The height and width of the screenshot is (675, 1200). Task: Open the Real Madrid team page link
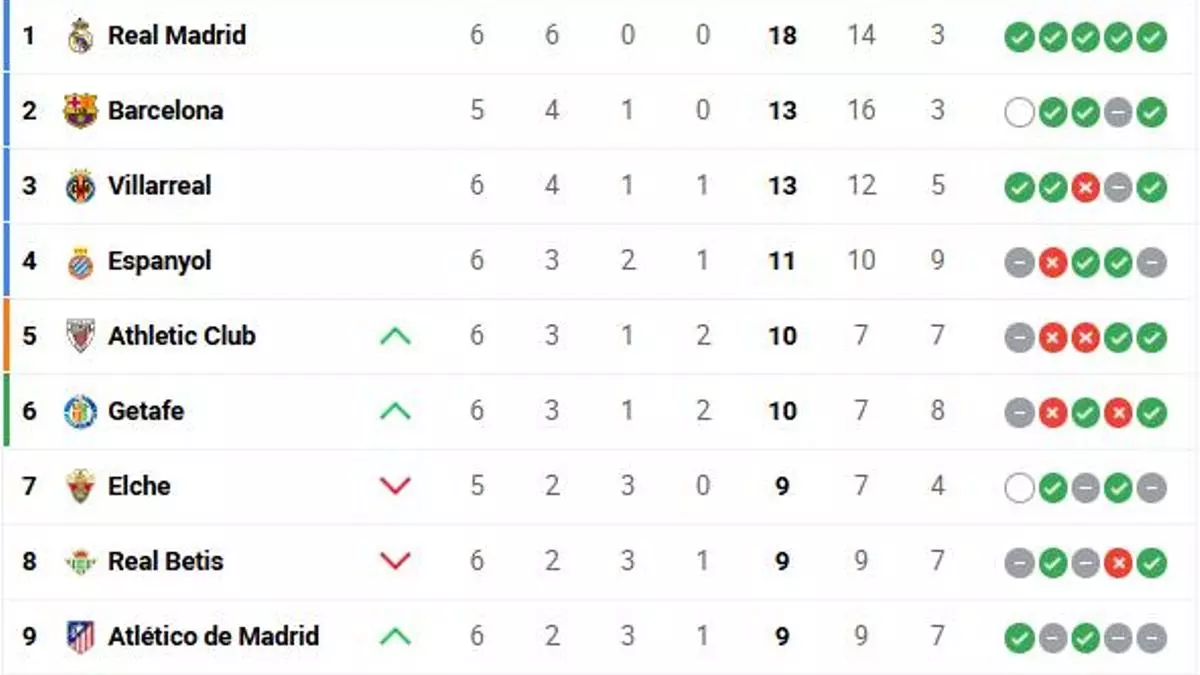(177, 34)
